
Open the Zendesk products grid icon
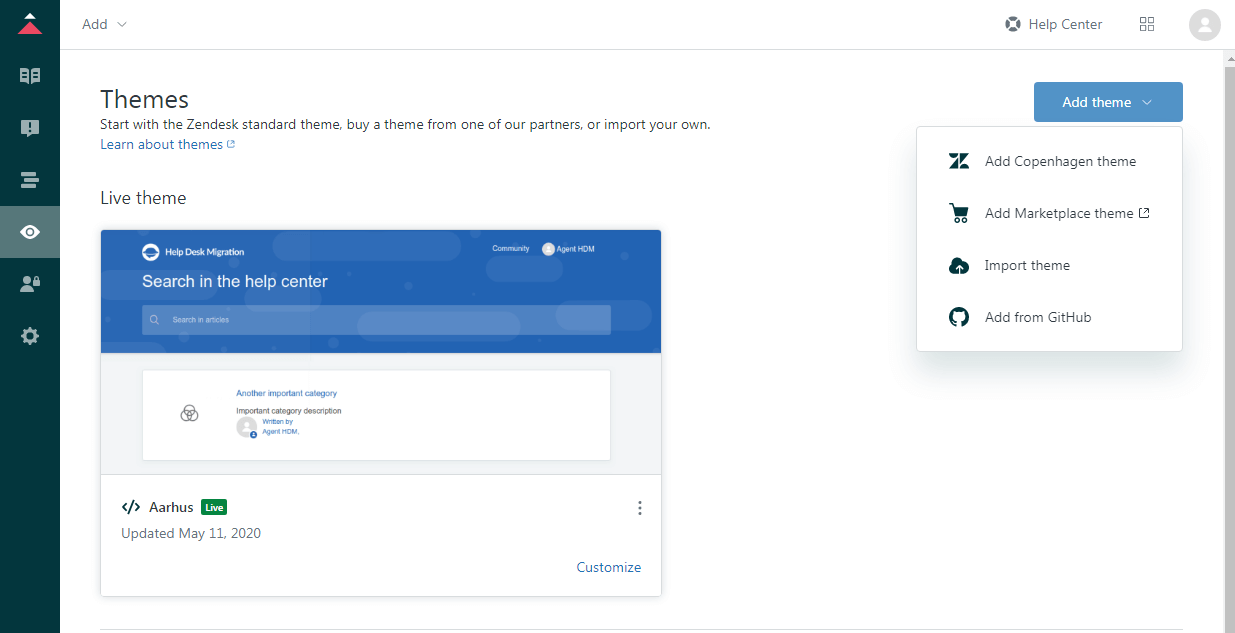point(1147,23)
